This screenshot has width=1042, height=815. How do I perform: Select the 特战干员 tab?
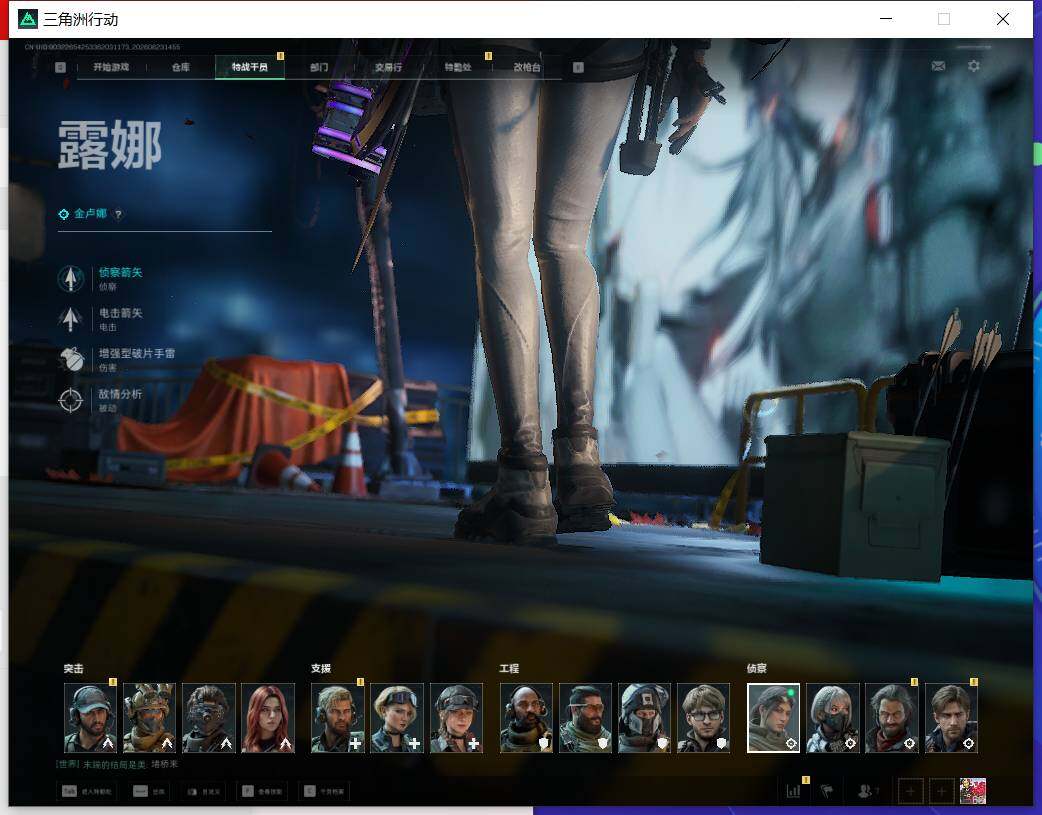249,67
